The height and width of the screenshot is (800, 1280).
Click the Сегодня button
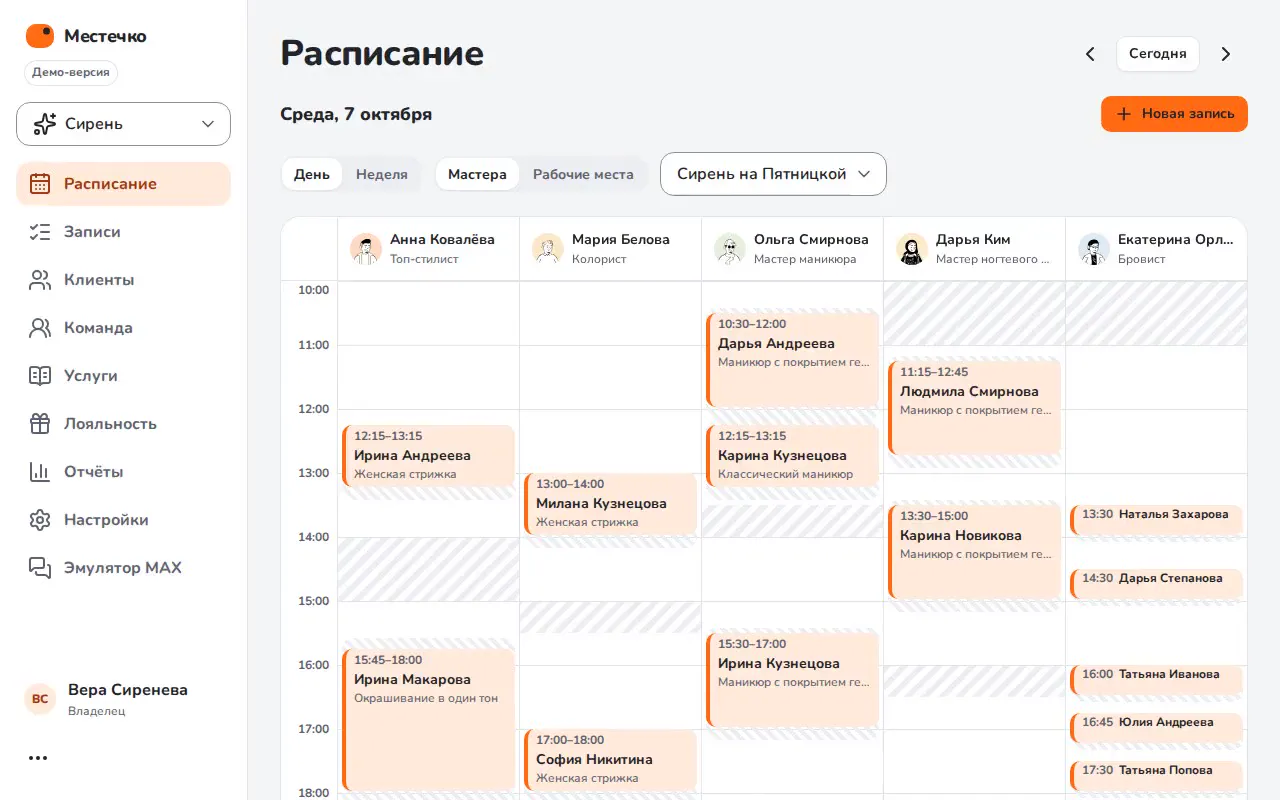1158,54
